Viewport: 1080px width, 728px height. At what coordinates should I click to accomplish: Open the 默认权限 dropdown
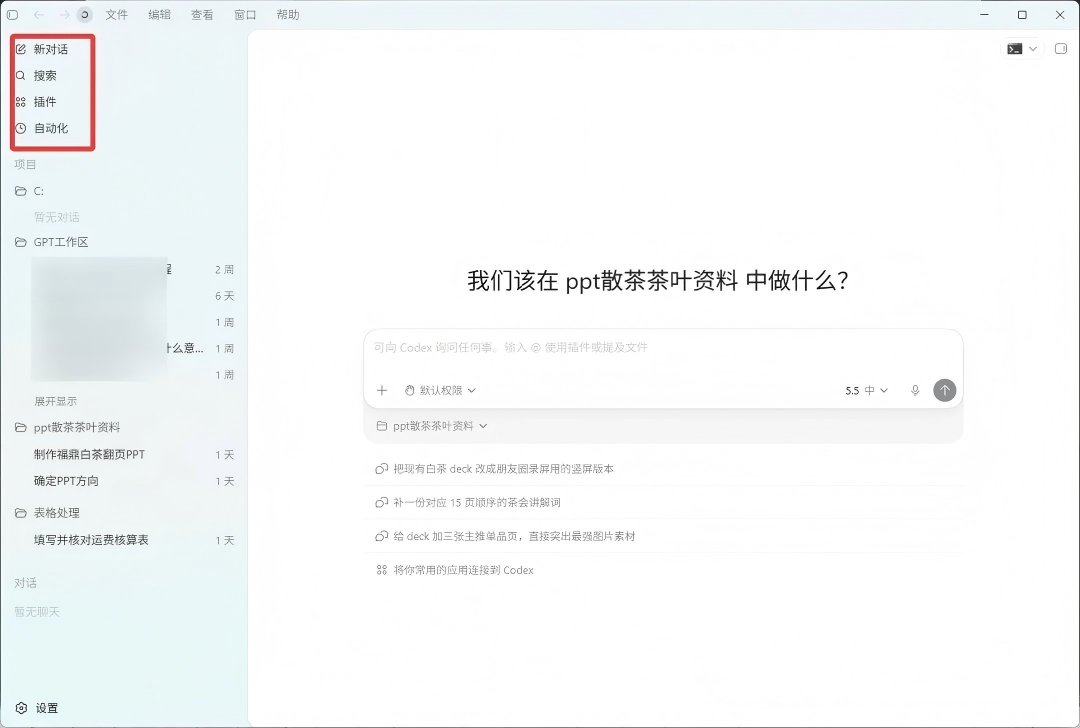tap(440, 391)
